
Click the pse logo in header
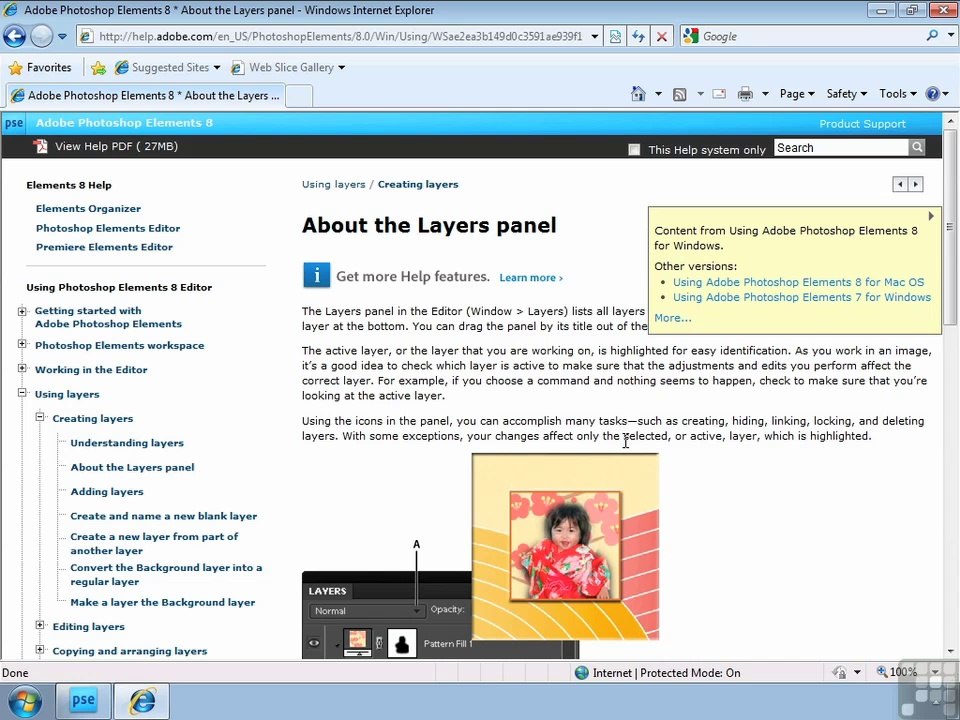(x=13, y=123)
